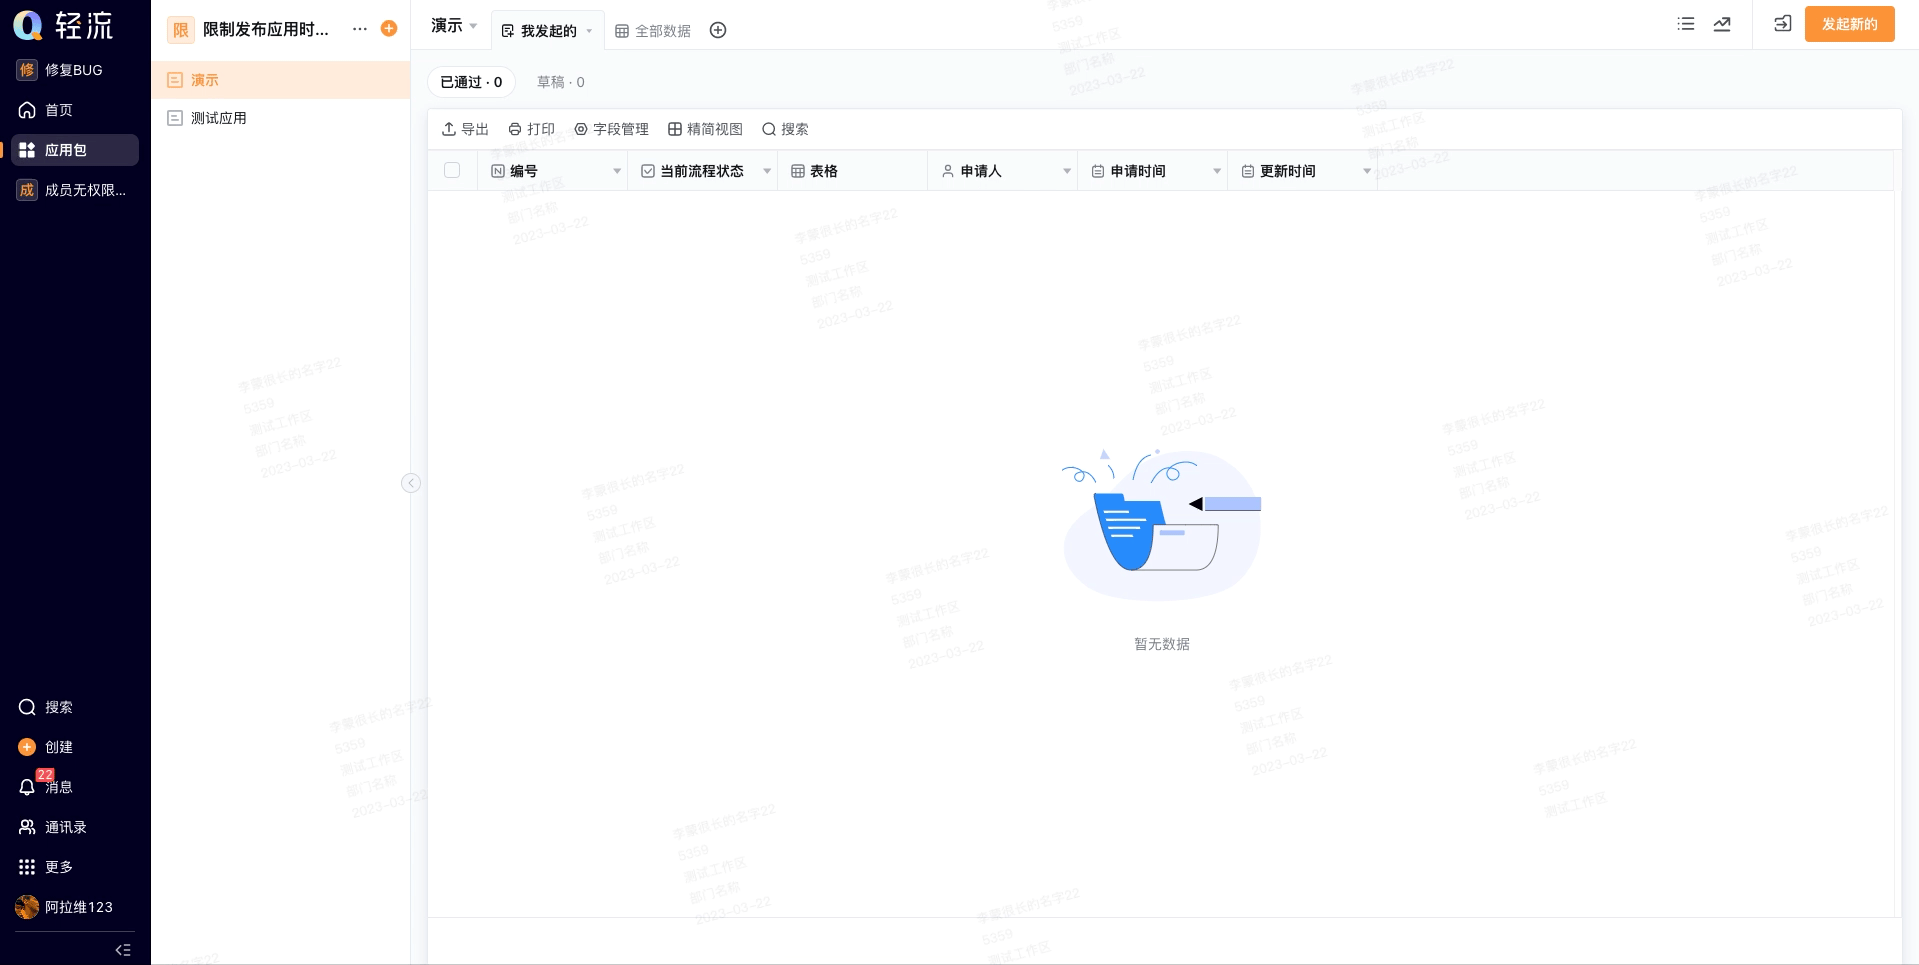Expand the 申请时间 column dropdown

1217,171
